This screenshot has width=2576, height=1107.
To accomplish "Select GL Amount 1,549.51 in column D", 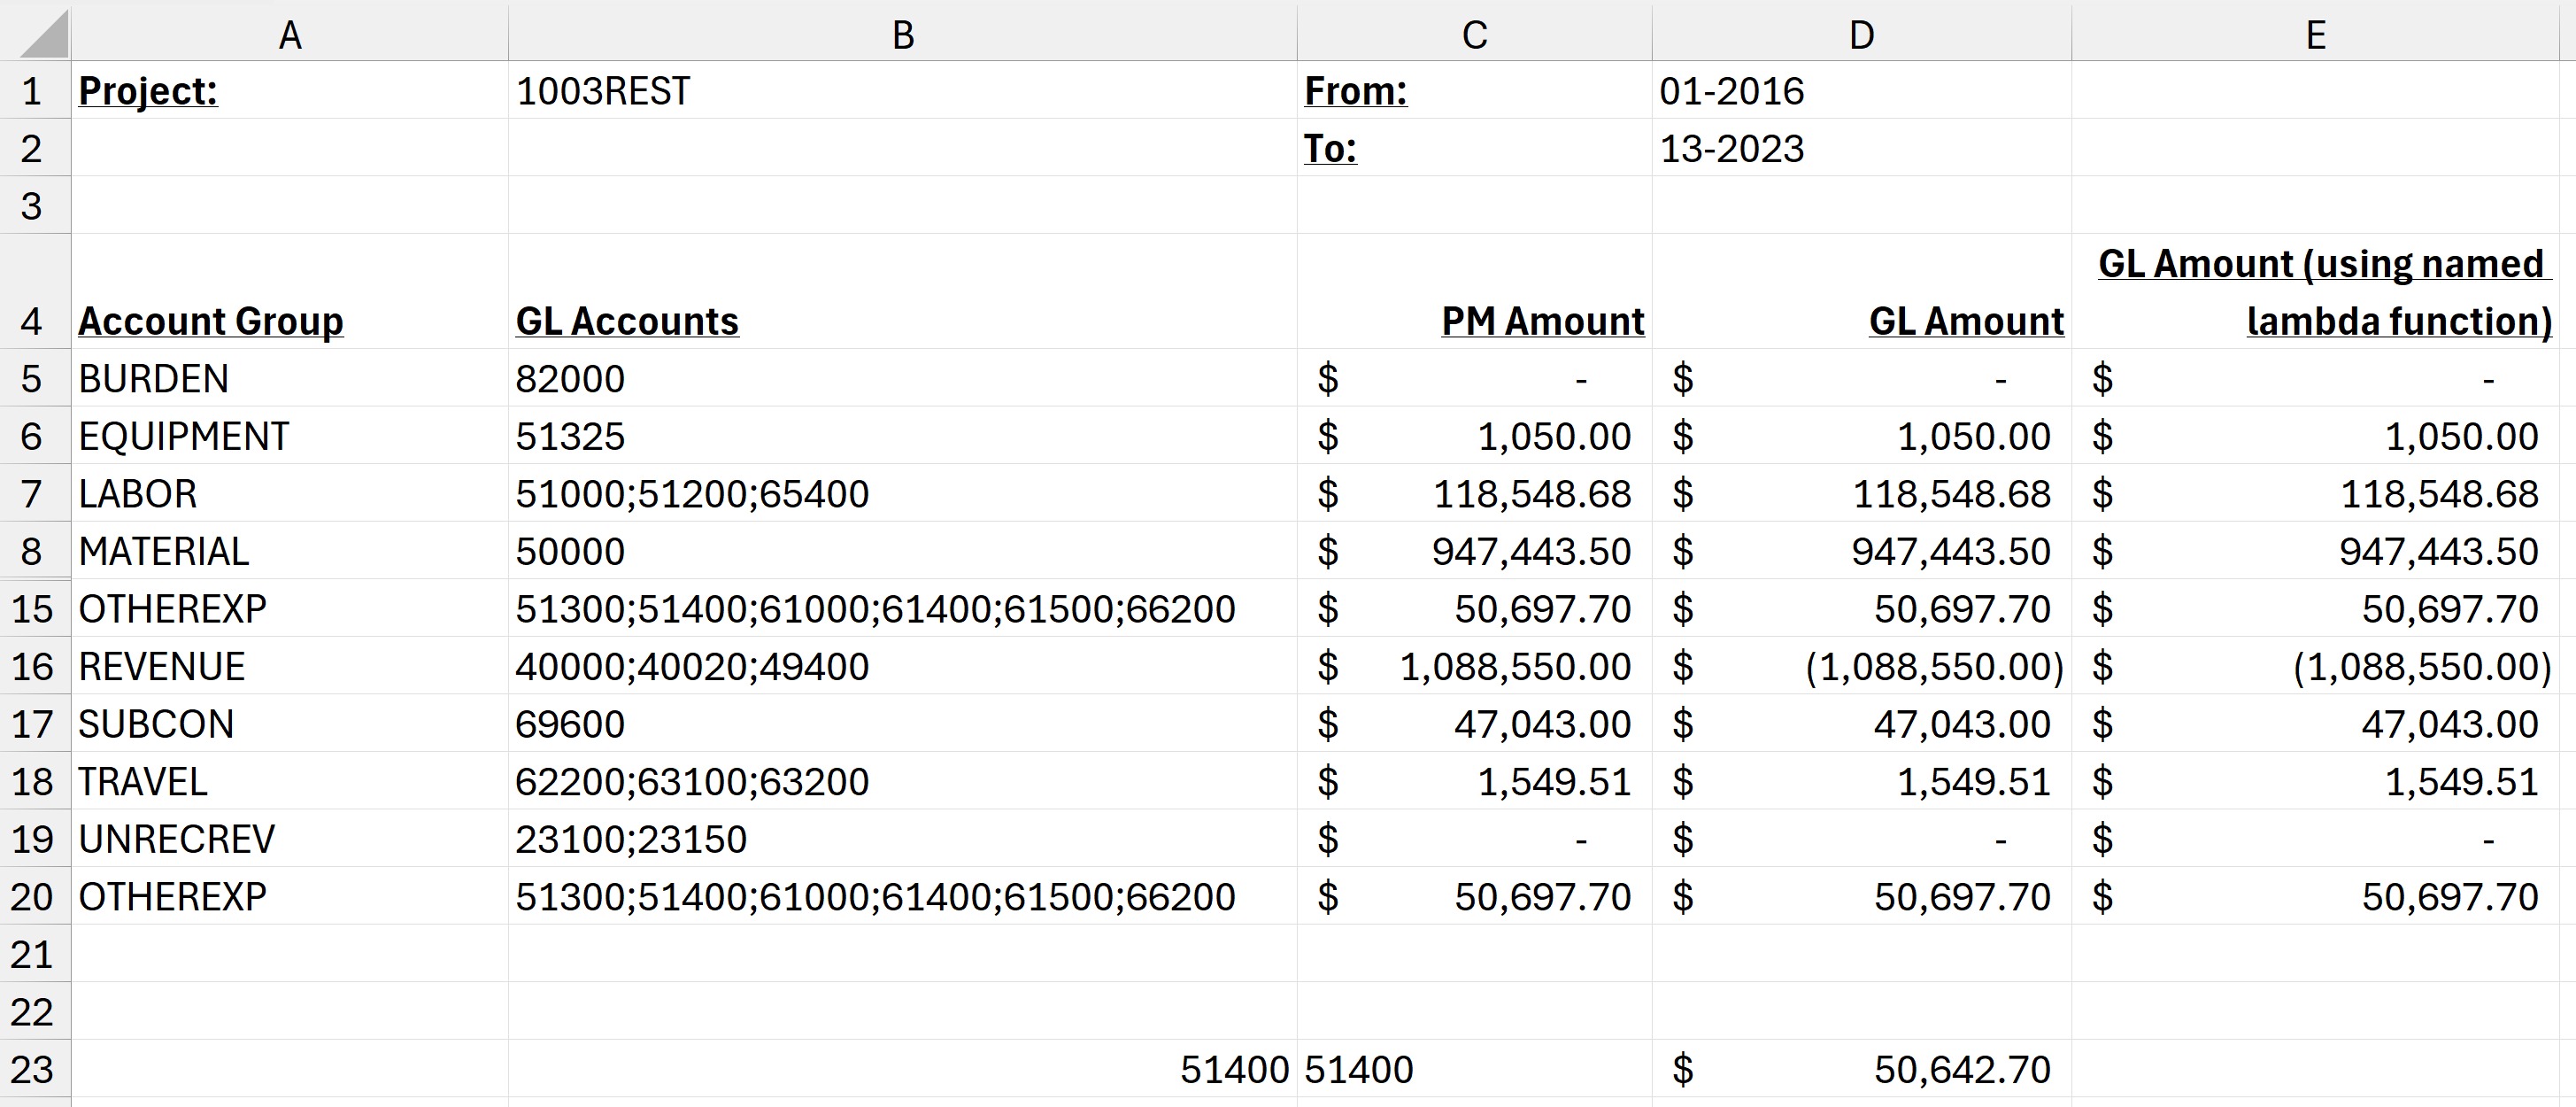I will [x=1862, y=781].
